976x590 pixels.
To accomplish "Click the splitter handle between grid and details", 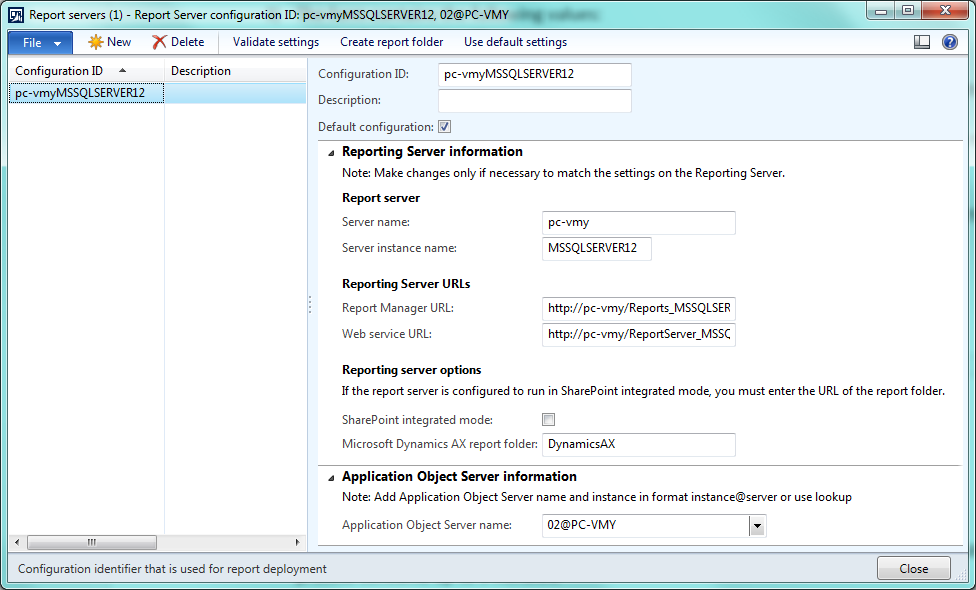I will click(x=310, y=304).
